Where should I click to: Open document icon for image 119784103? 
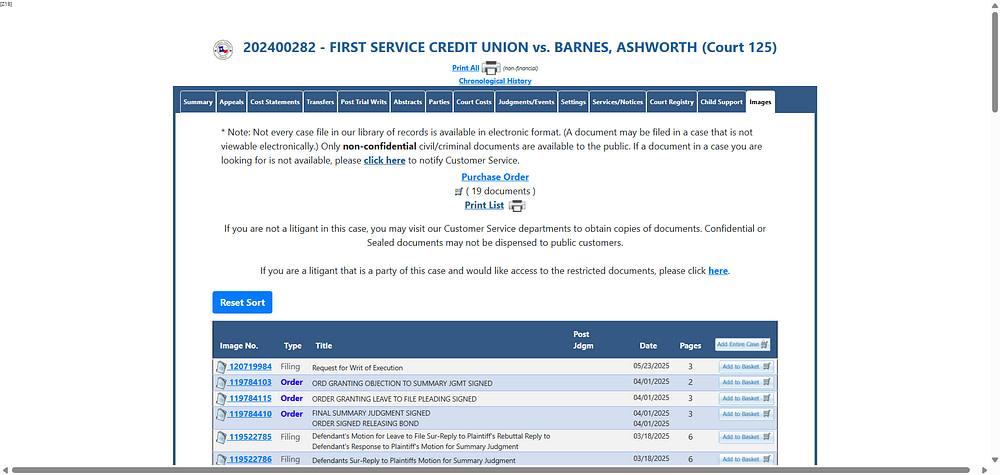click(221, 383)
